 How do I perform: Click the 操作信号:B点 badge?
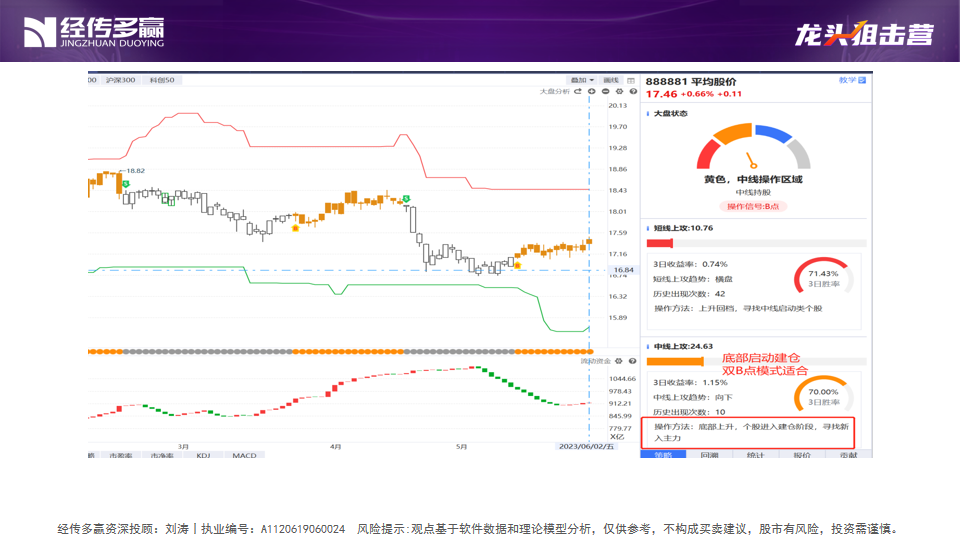coord(753,206)
